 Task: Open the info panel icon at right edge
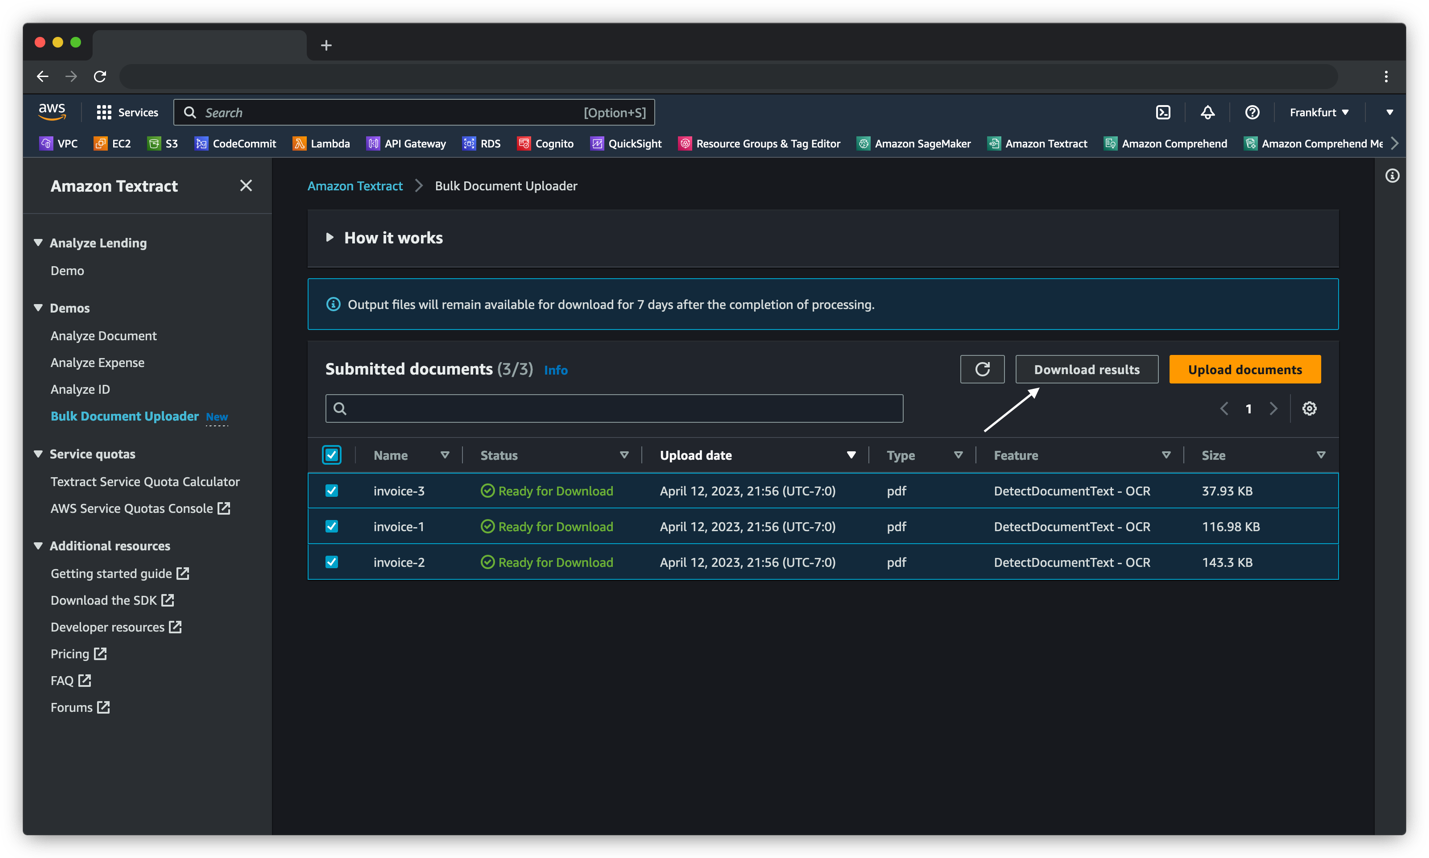(1392, 176)
